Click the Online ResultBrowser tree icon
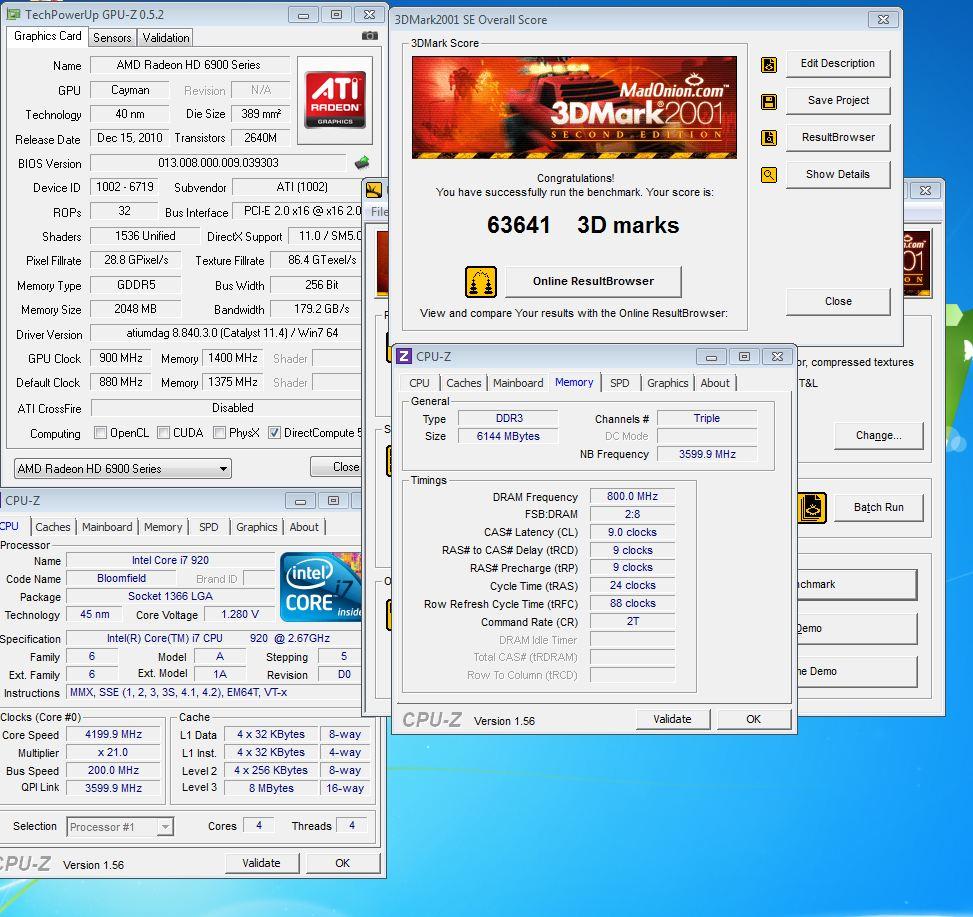Screen dimensions: 973x917 tap(481, 282)
